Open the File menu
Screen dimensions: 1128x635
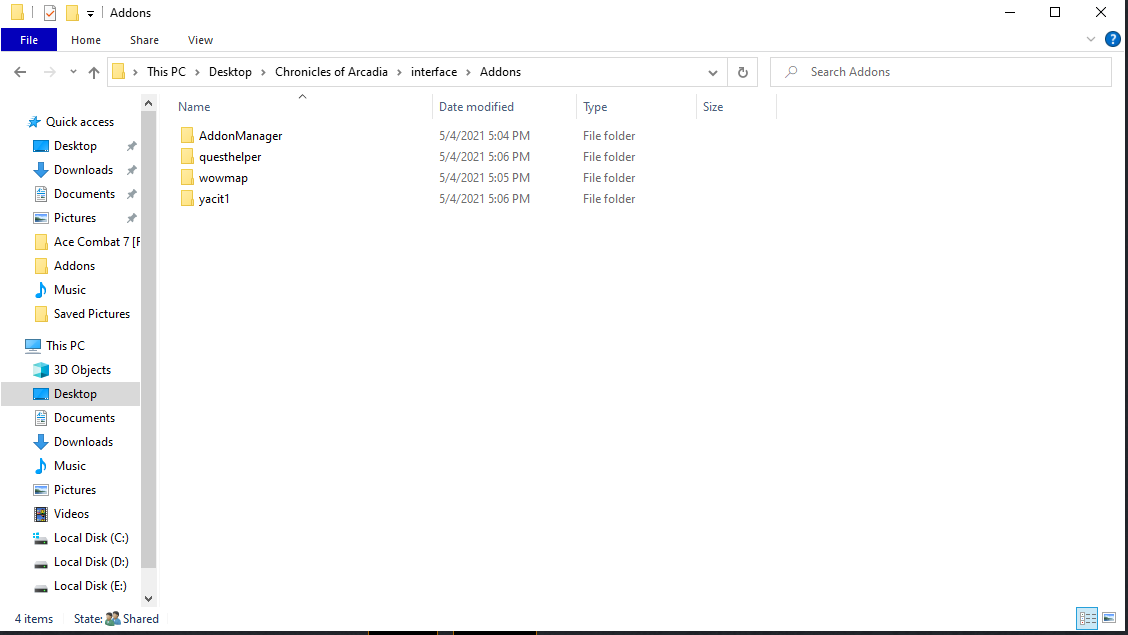(29, 40)
